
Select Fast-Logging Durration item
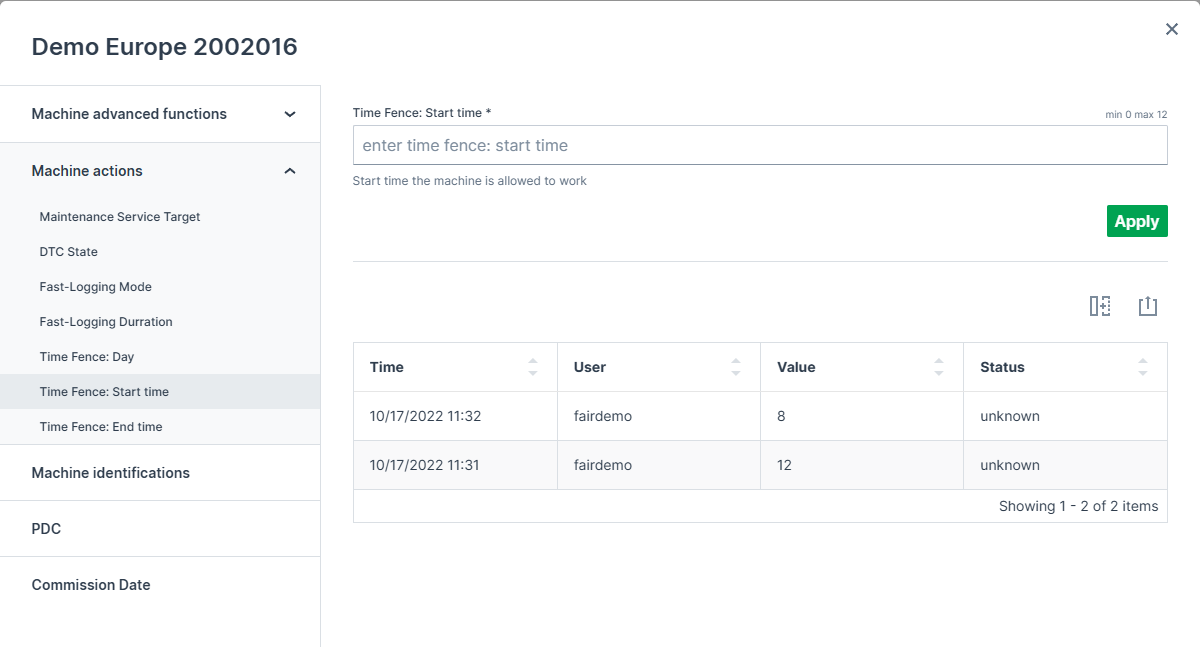click(x=106, y=322)
